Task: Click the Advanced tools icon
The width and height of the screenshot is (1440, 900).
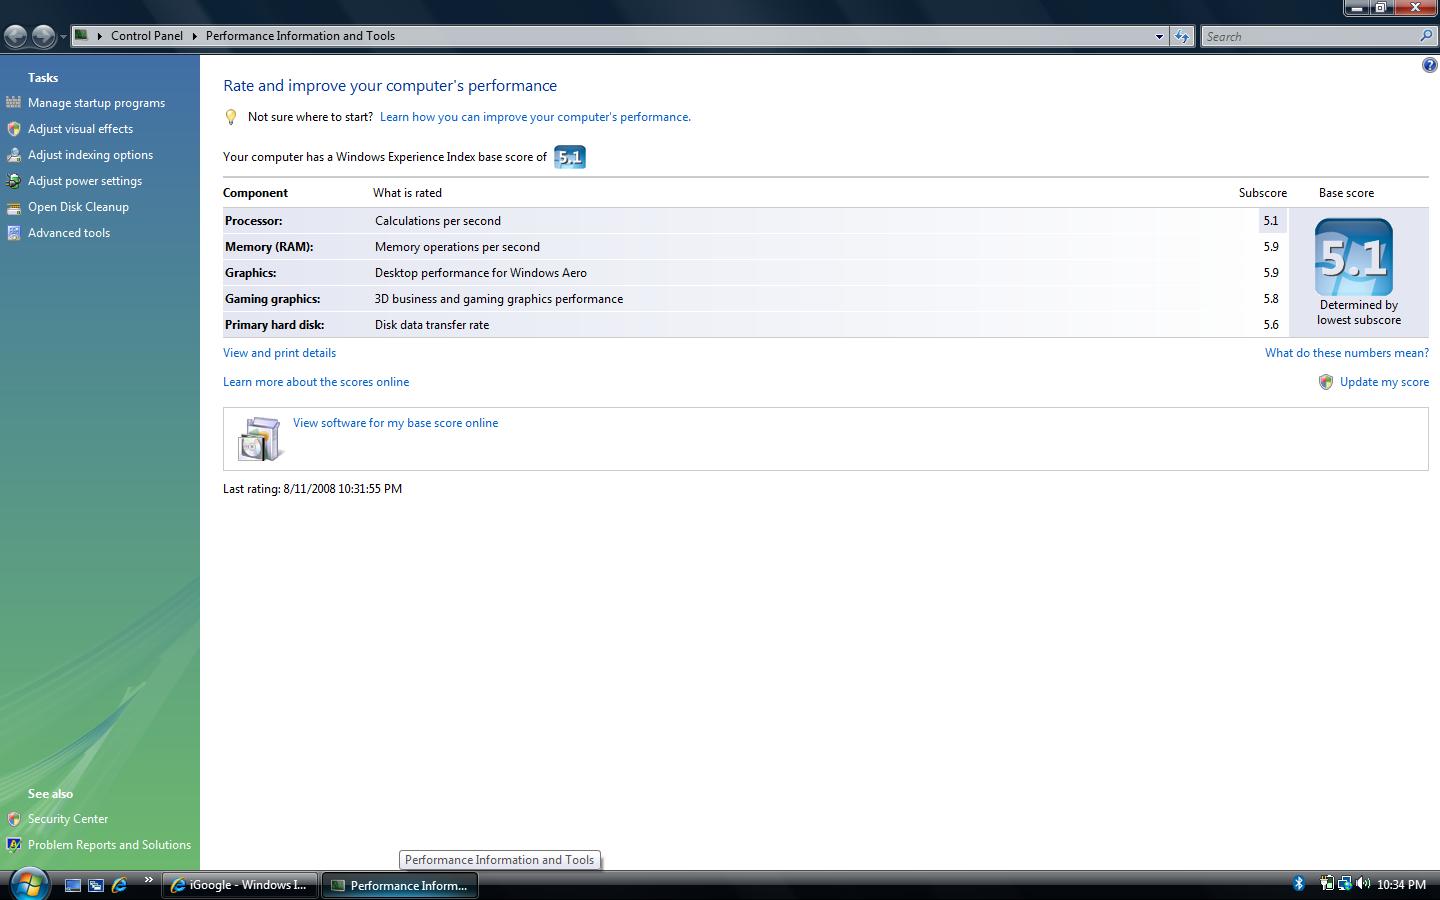Action: click(13, 233)
